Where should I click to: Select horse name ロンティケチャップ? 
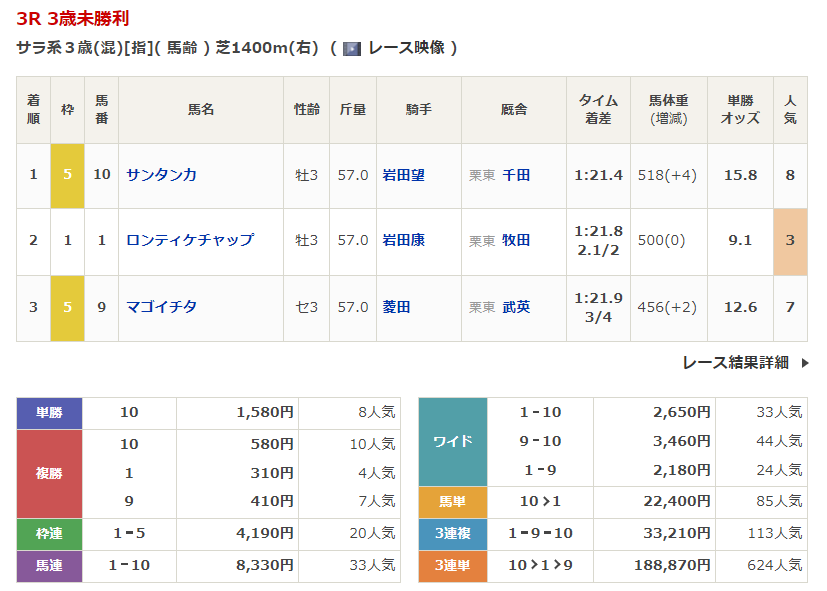pos(189,240)
